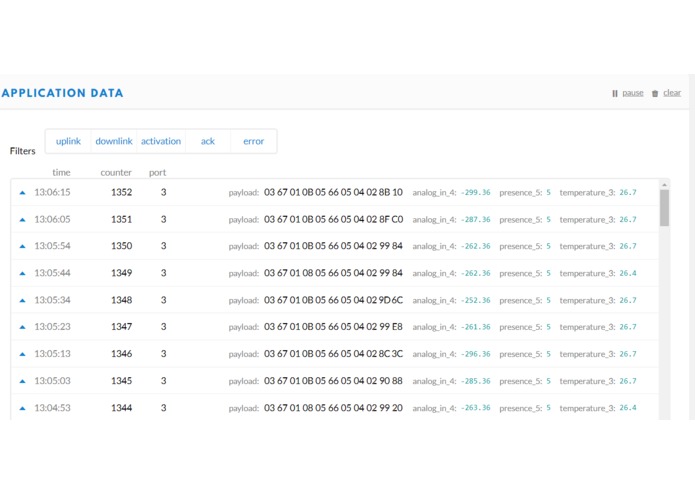
Task: Click payload ending in 9D 6C
Action: coord(333,300)
